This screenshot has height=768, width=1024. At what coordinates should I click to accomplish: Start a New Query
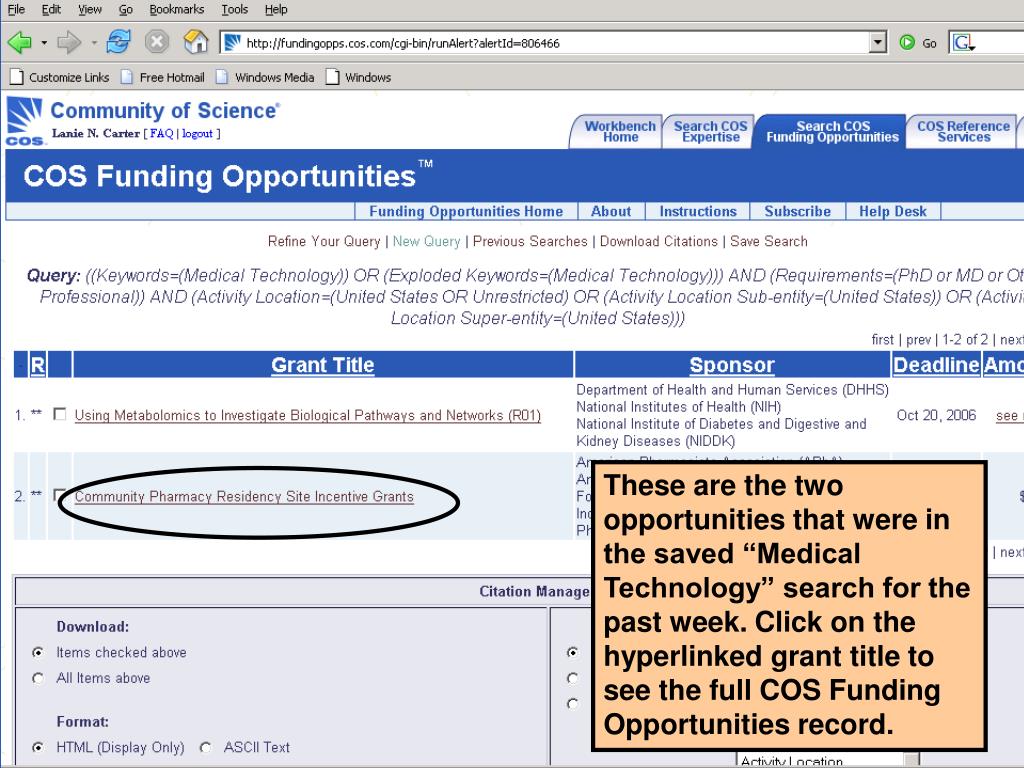coord(426,242)
